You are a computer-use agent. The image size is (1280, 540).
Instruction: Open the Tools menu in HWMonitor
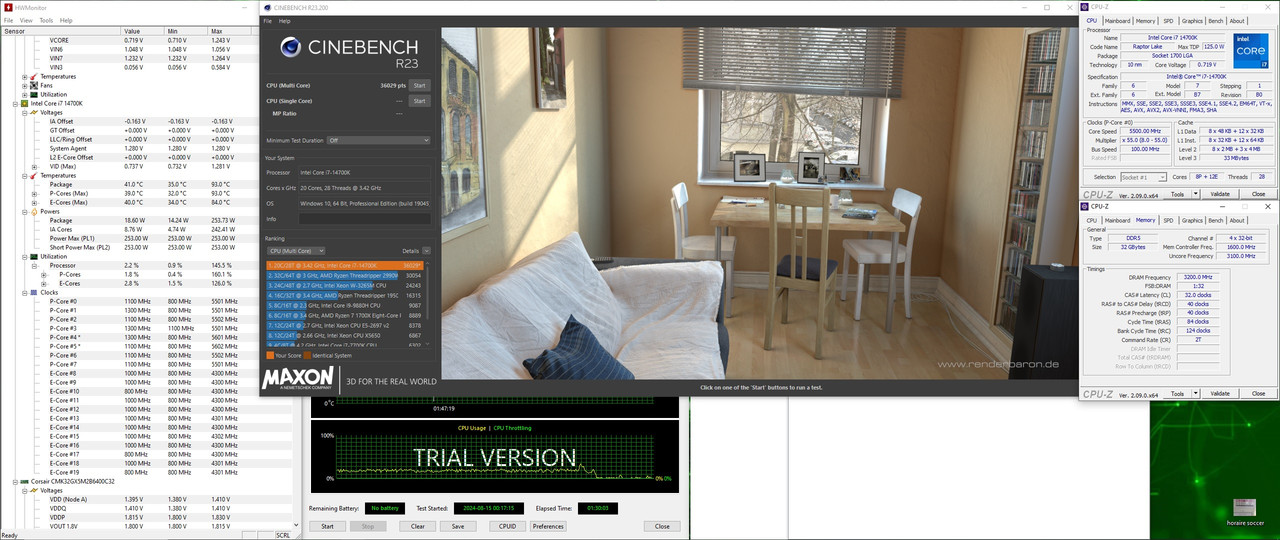(46, 20)
